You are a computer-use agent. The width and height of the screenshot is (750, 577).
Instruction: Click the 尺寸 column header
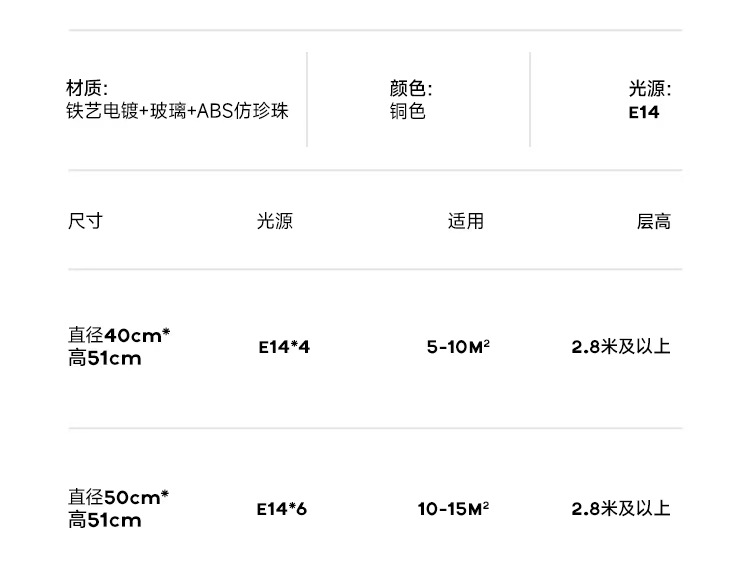(x=85, y=221)
